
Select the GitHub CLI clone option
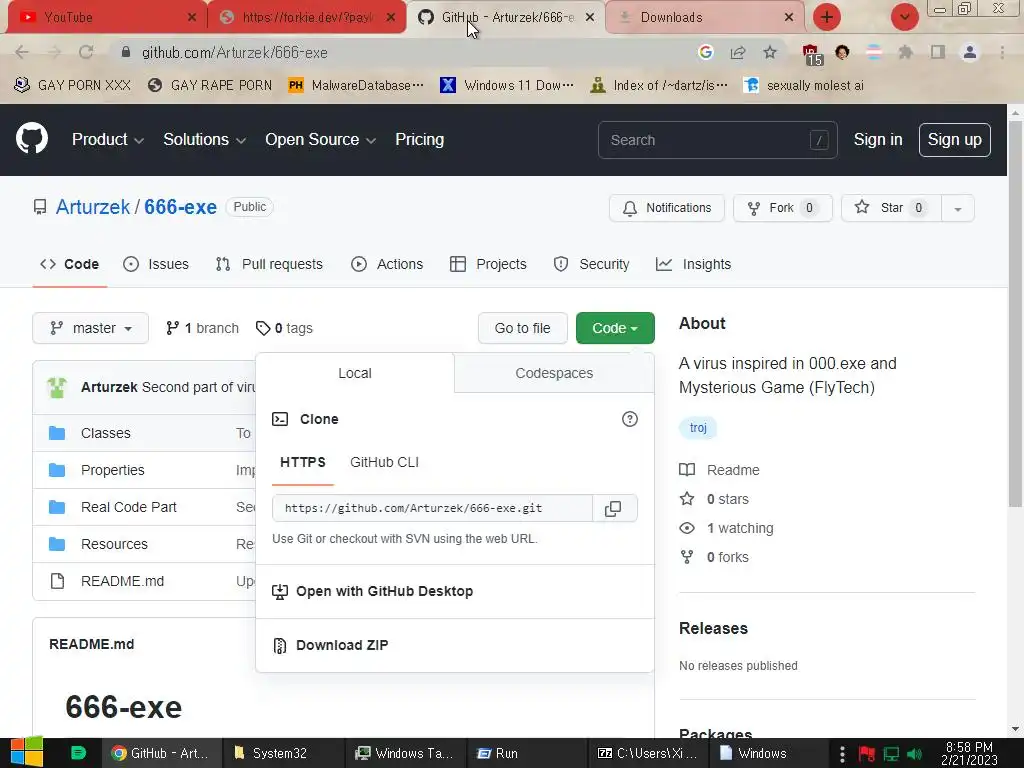[385, 462]
